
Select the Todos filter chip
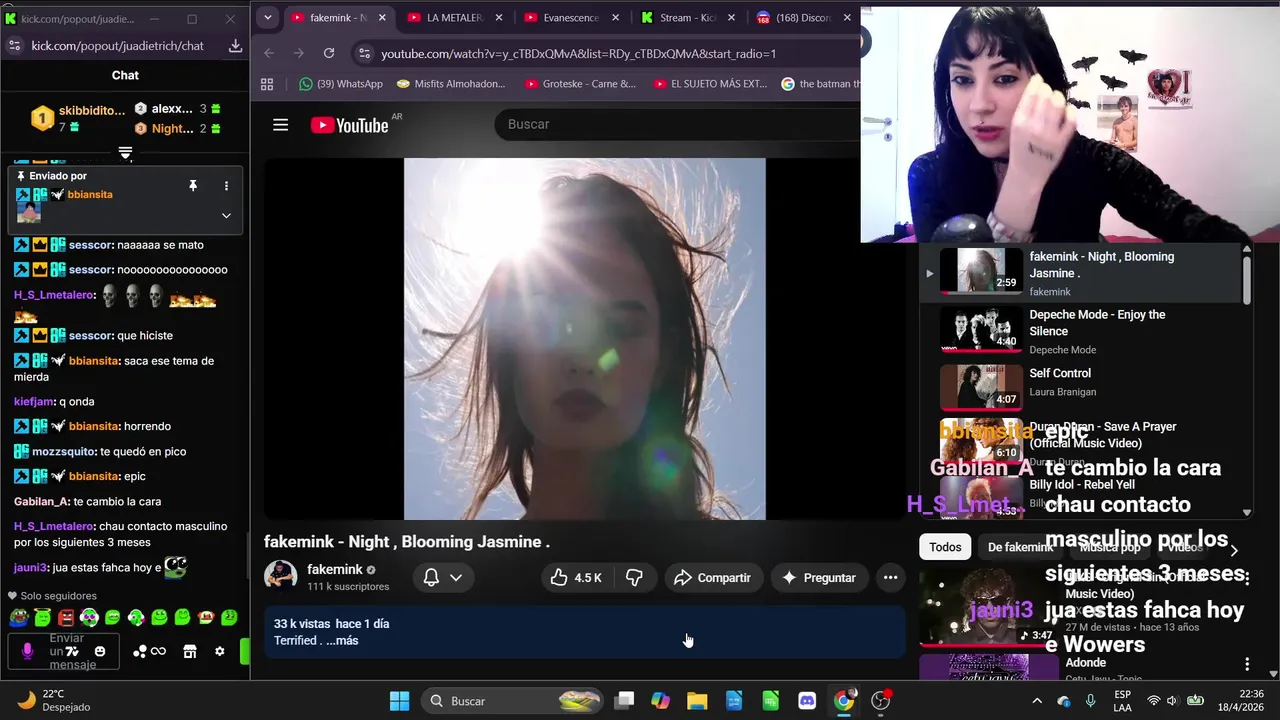tap(945, 547)
